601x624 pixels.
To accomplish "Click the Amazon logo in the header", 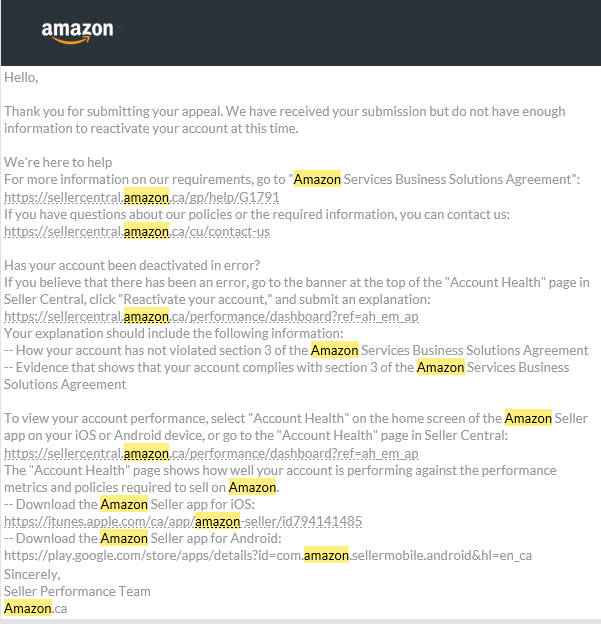I will tap(78, 31).
